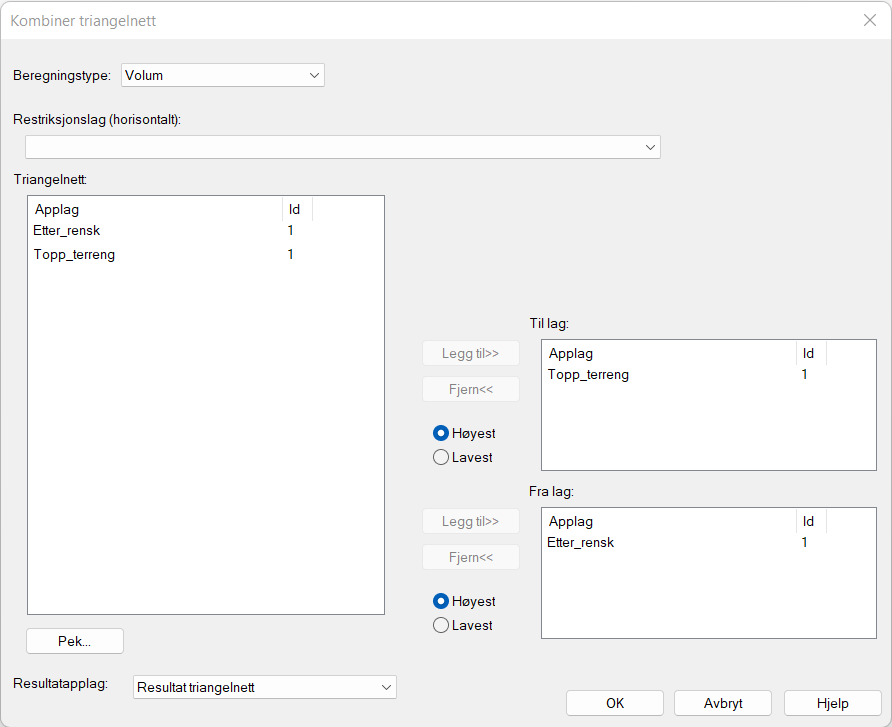This screenshot has width=892, height=727.
Task: Click Fjern<< next to Fra lag
Action: (x=470, y=557)
